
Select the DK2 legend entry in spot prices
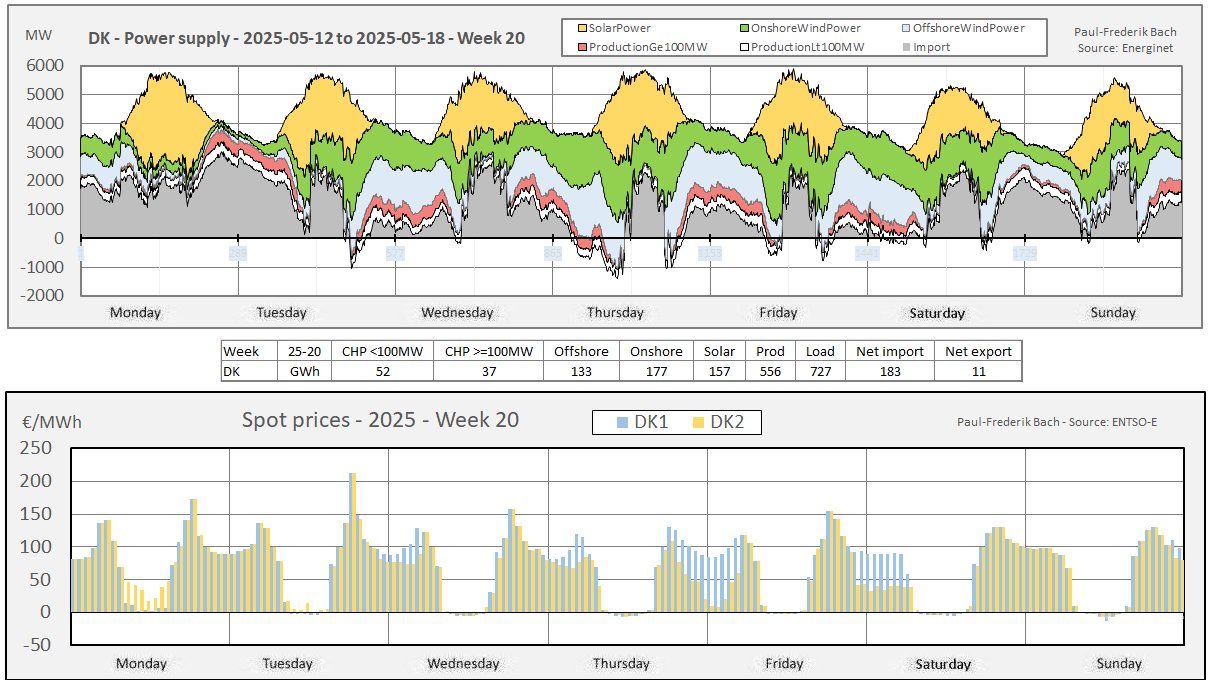click(x=717, y=423)
